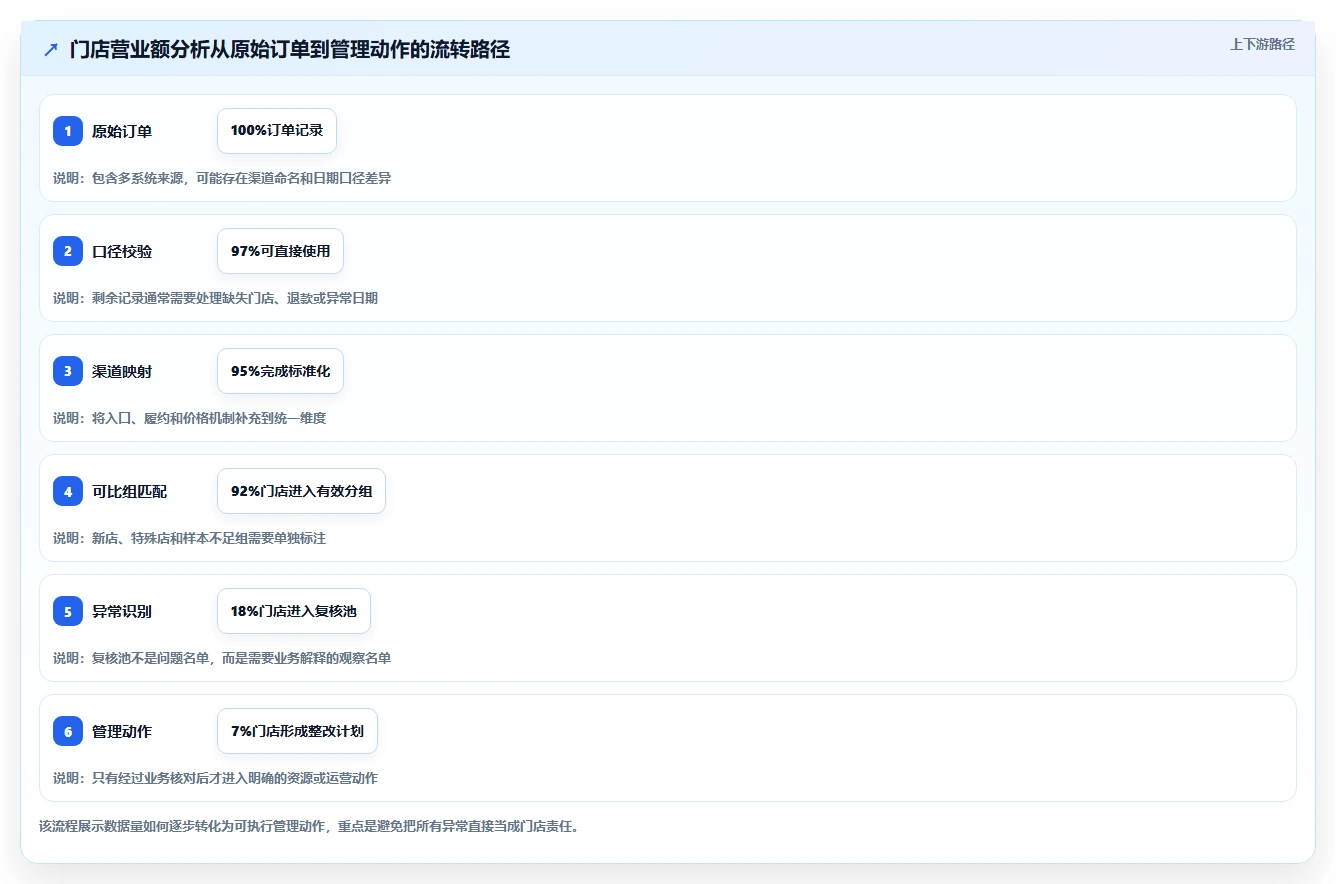
Task: Click the 口径校验 step name
Action: coord(122,251)
